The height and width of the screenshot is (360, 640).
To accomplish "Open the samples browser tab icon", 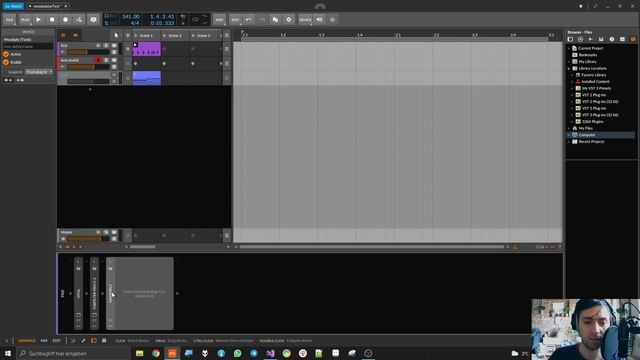I will pos(591,39).
